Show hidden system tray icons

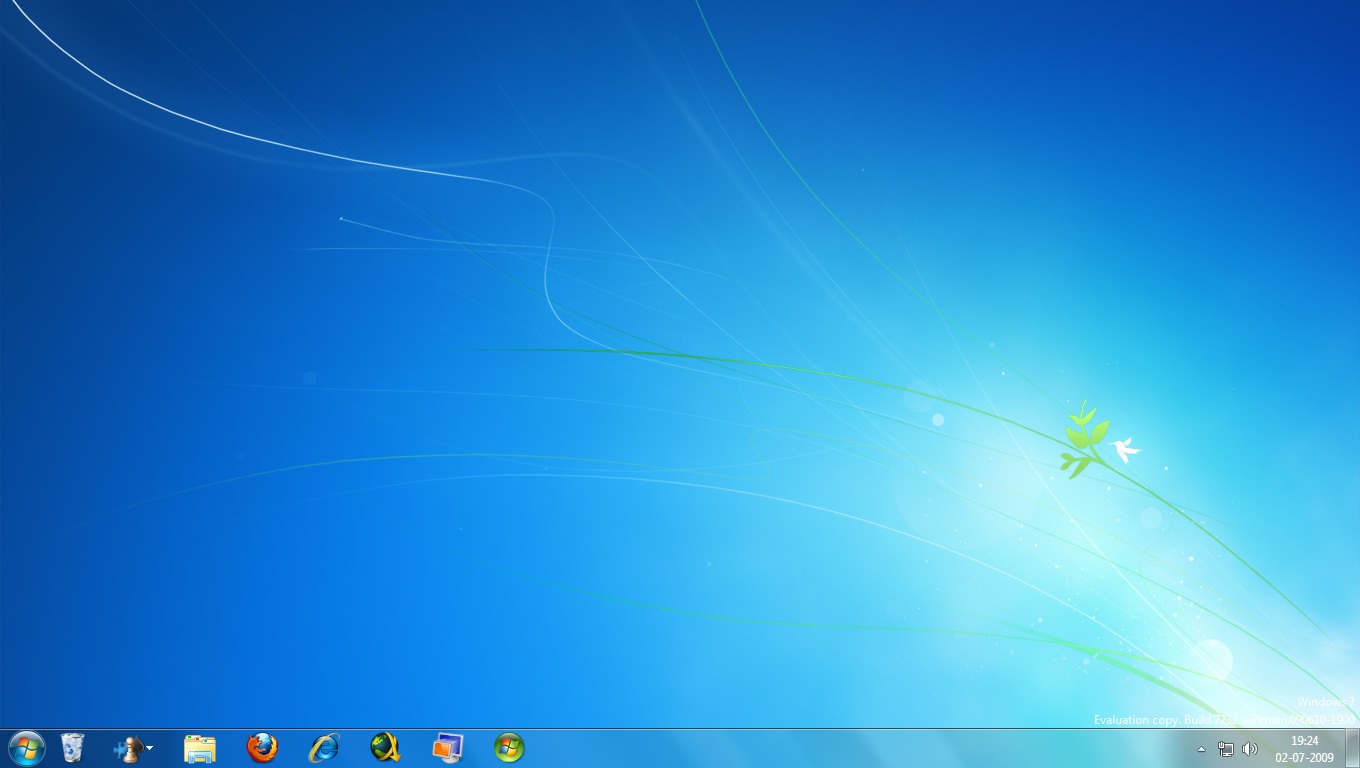pyautogui.click(x=1201, y=749)
